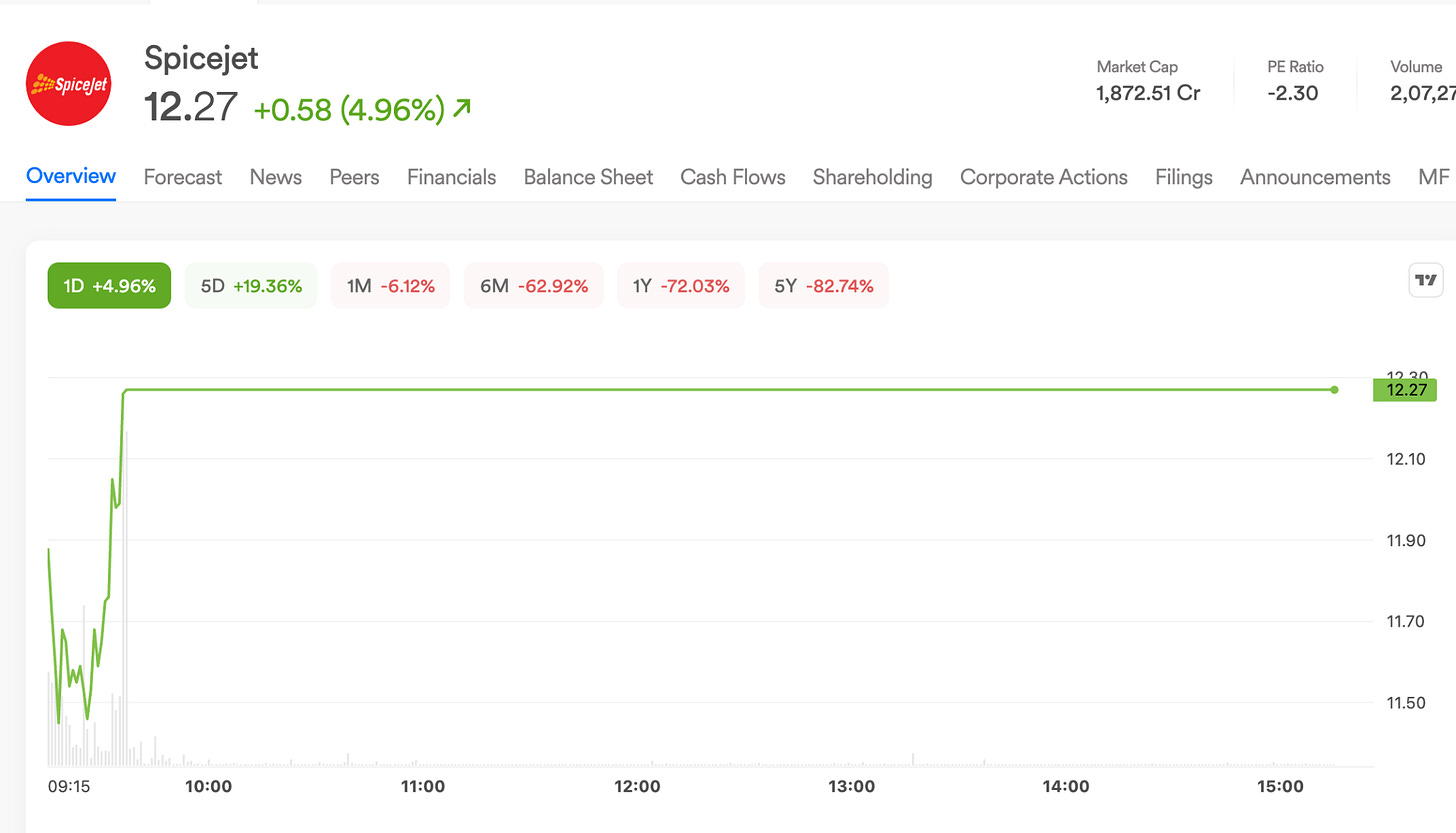Open the Cash Flows tab
1456x833 pixels.
pyautogui.click(x=733, y=177)
